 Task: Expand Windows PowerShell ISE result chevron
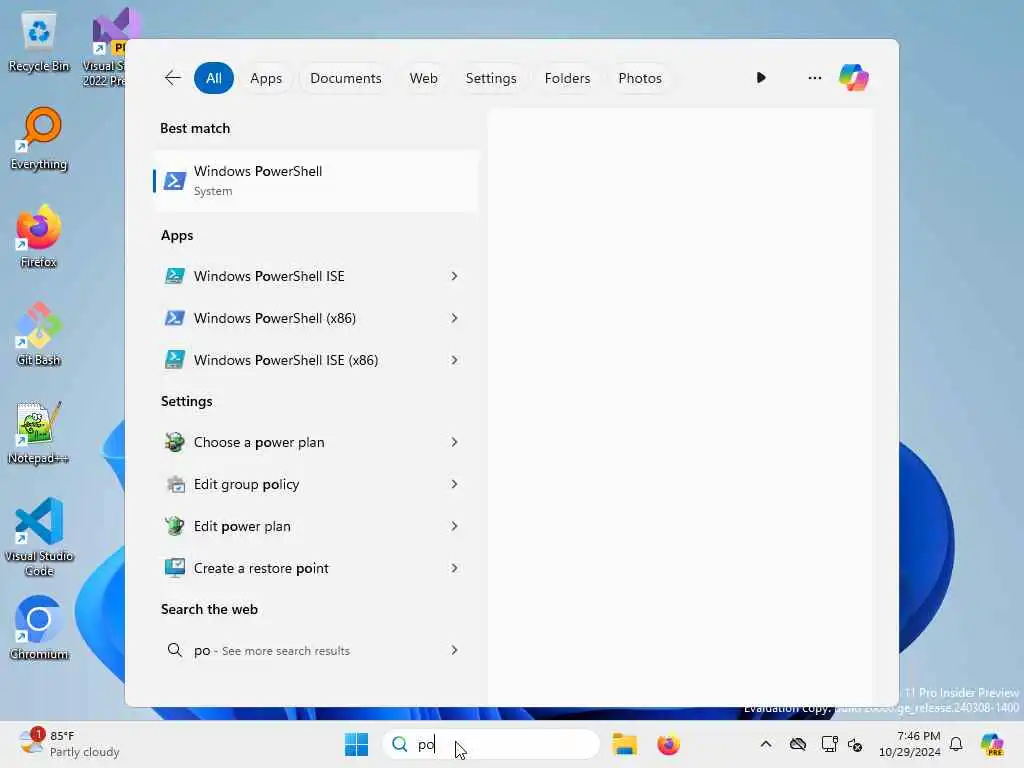[455, 276]
